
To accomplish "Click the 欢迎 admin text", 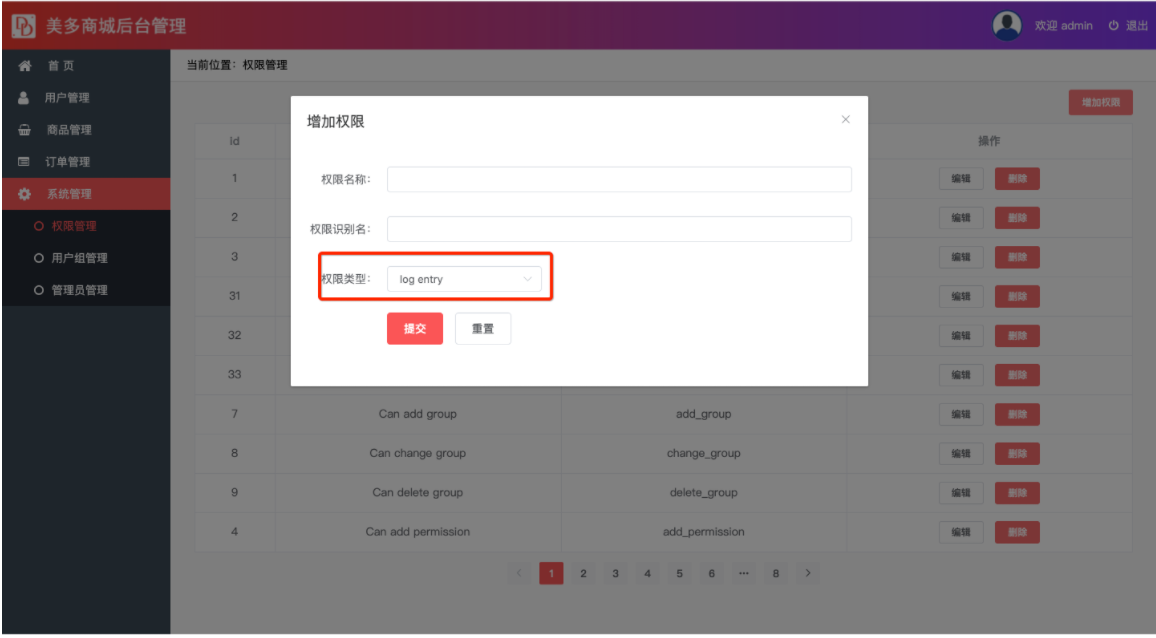I will click(1063, 26).
